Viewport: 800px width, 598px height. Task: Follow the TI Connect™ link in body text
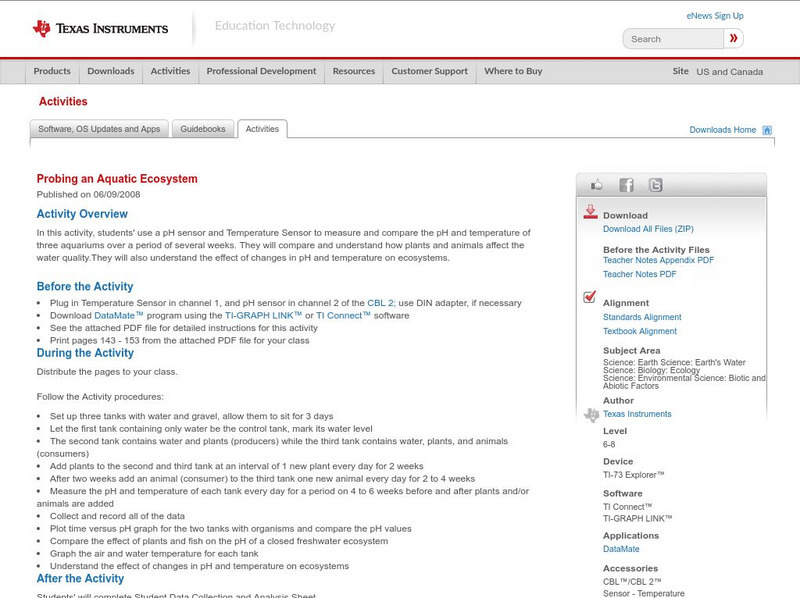point(343,316)
